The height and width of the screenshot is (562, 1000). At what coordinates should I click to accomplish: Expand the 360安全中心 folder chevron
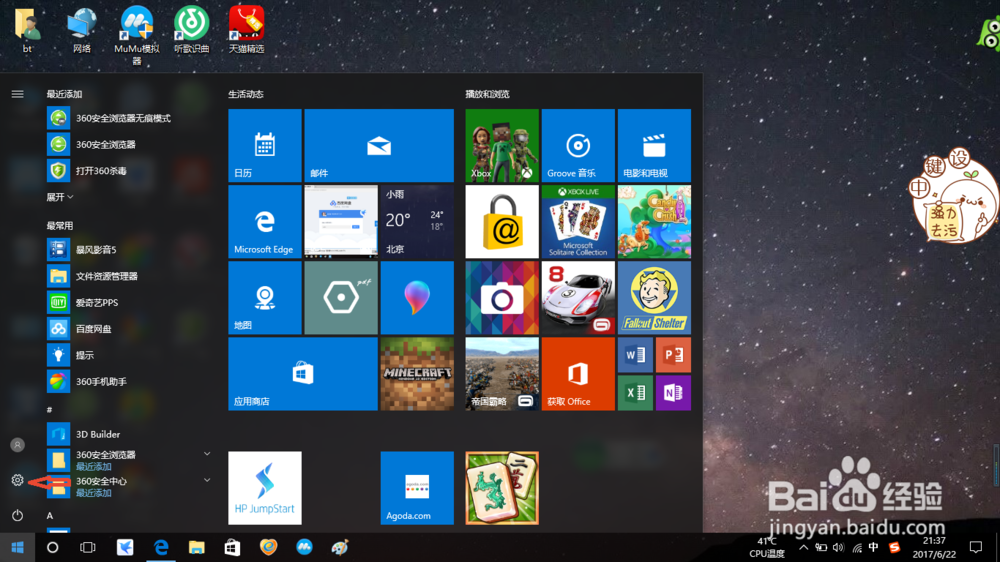point(207,480)
